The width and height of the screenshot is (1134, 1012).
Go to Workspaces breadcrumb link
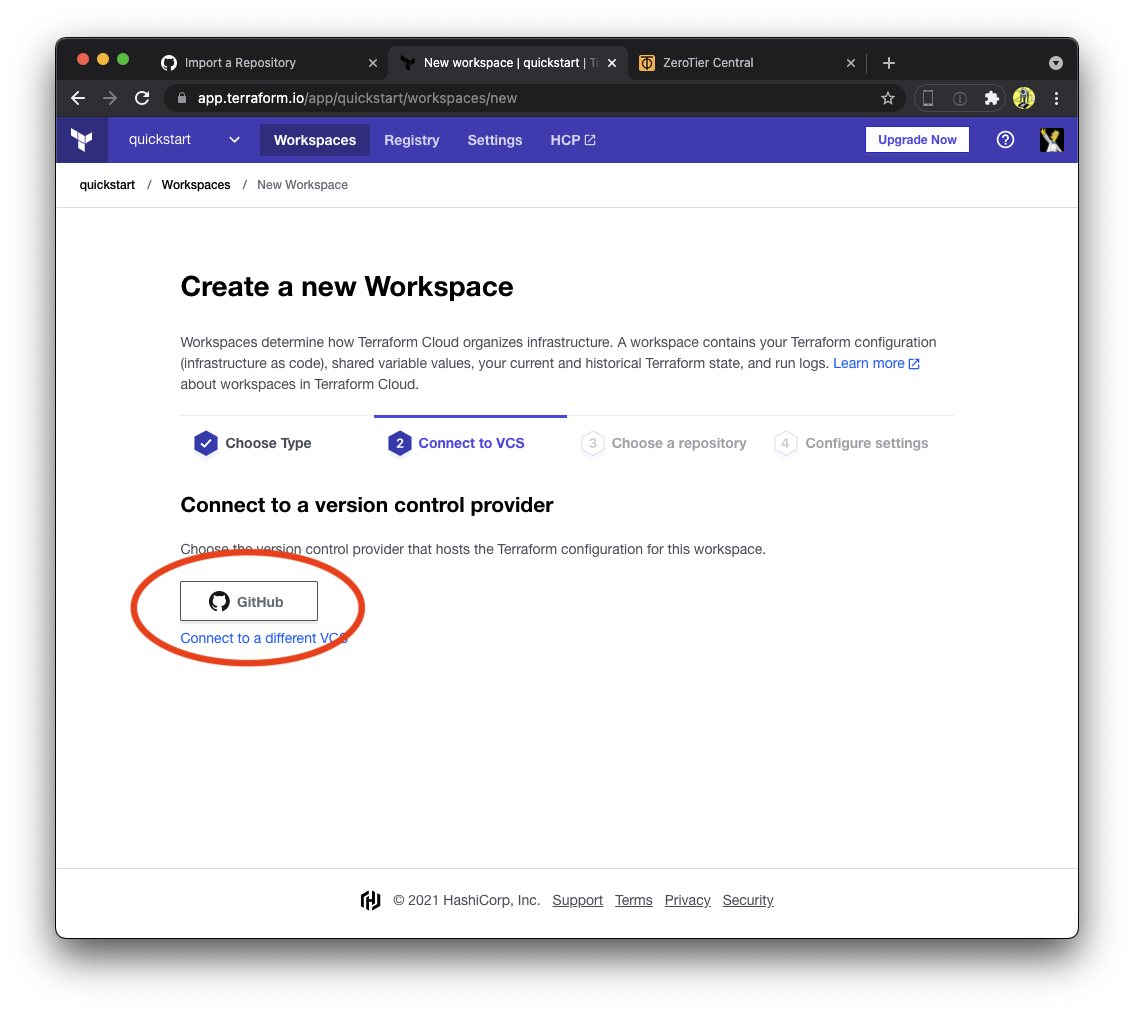(196, 184)
